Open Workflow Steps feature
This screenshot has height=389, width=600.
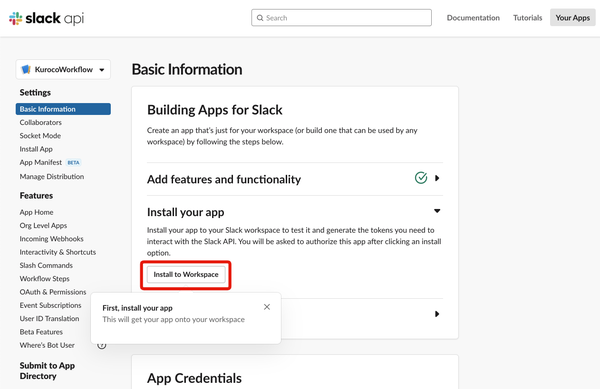pos(44,279)
